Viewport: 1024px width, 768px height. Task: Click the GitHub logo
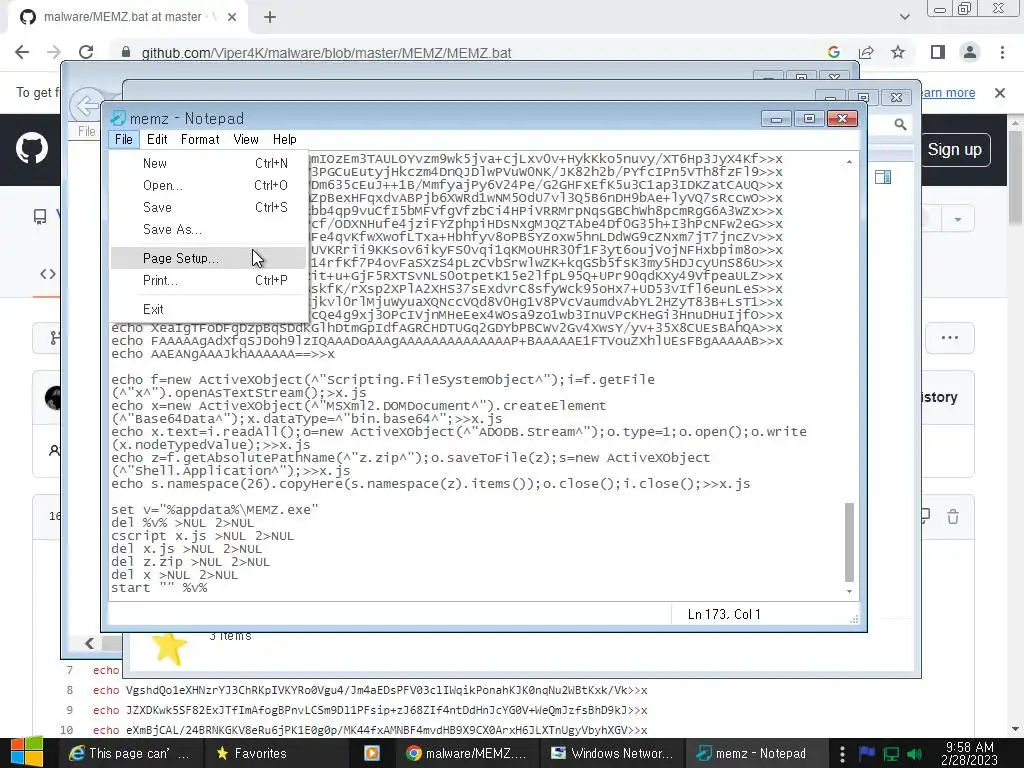32,149
